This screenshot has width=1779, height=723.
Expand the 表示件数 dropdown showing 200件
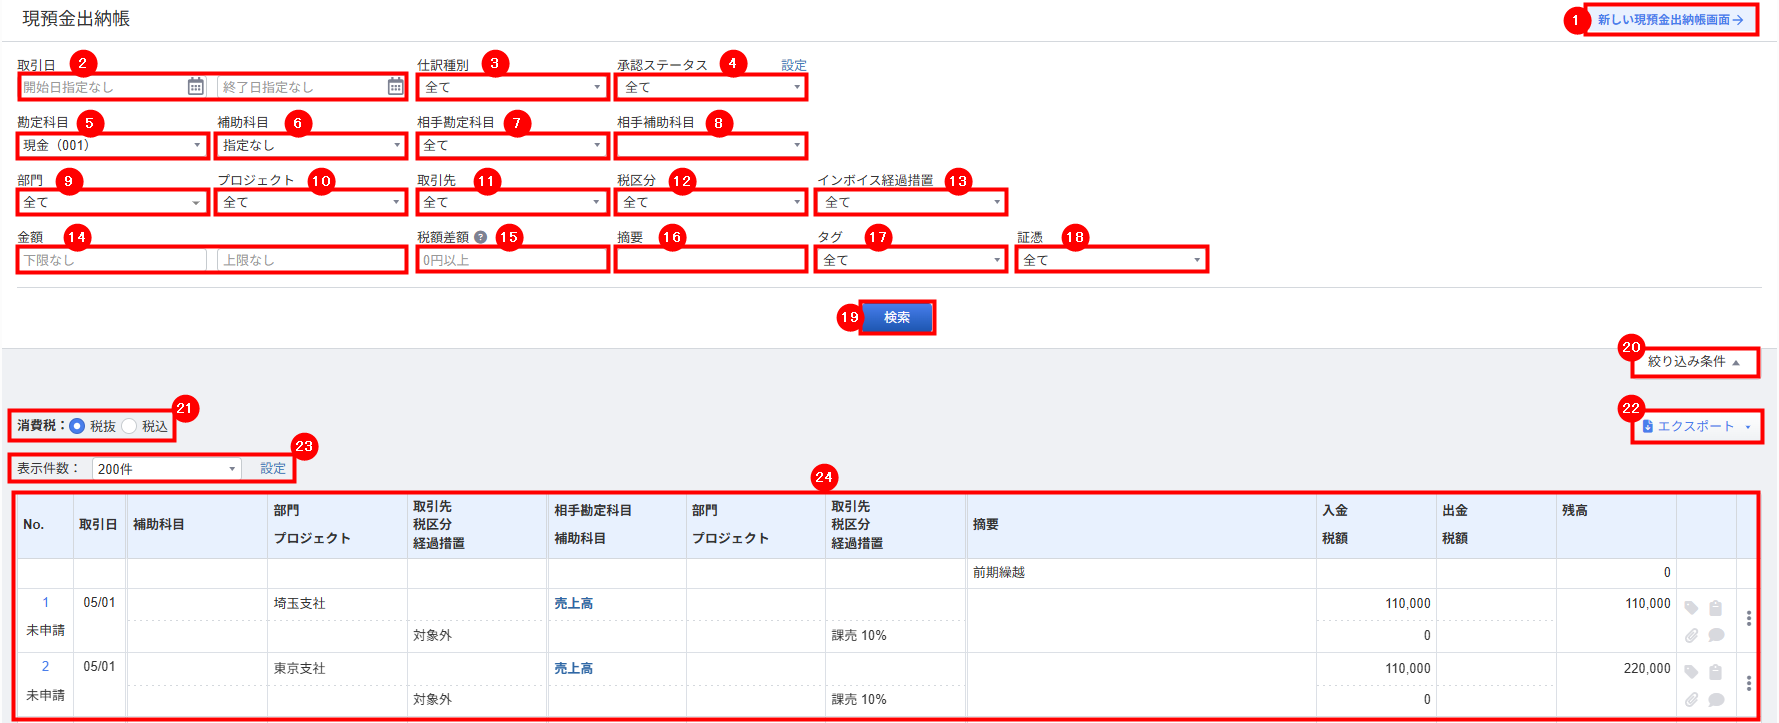click(166, 469)
